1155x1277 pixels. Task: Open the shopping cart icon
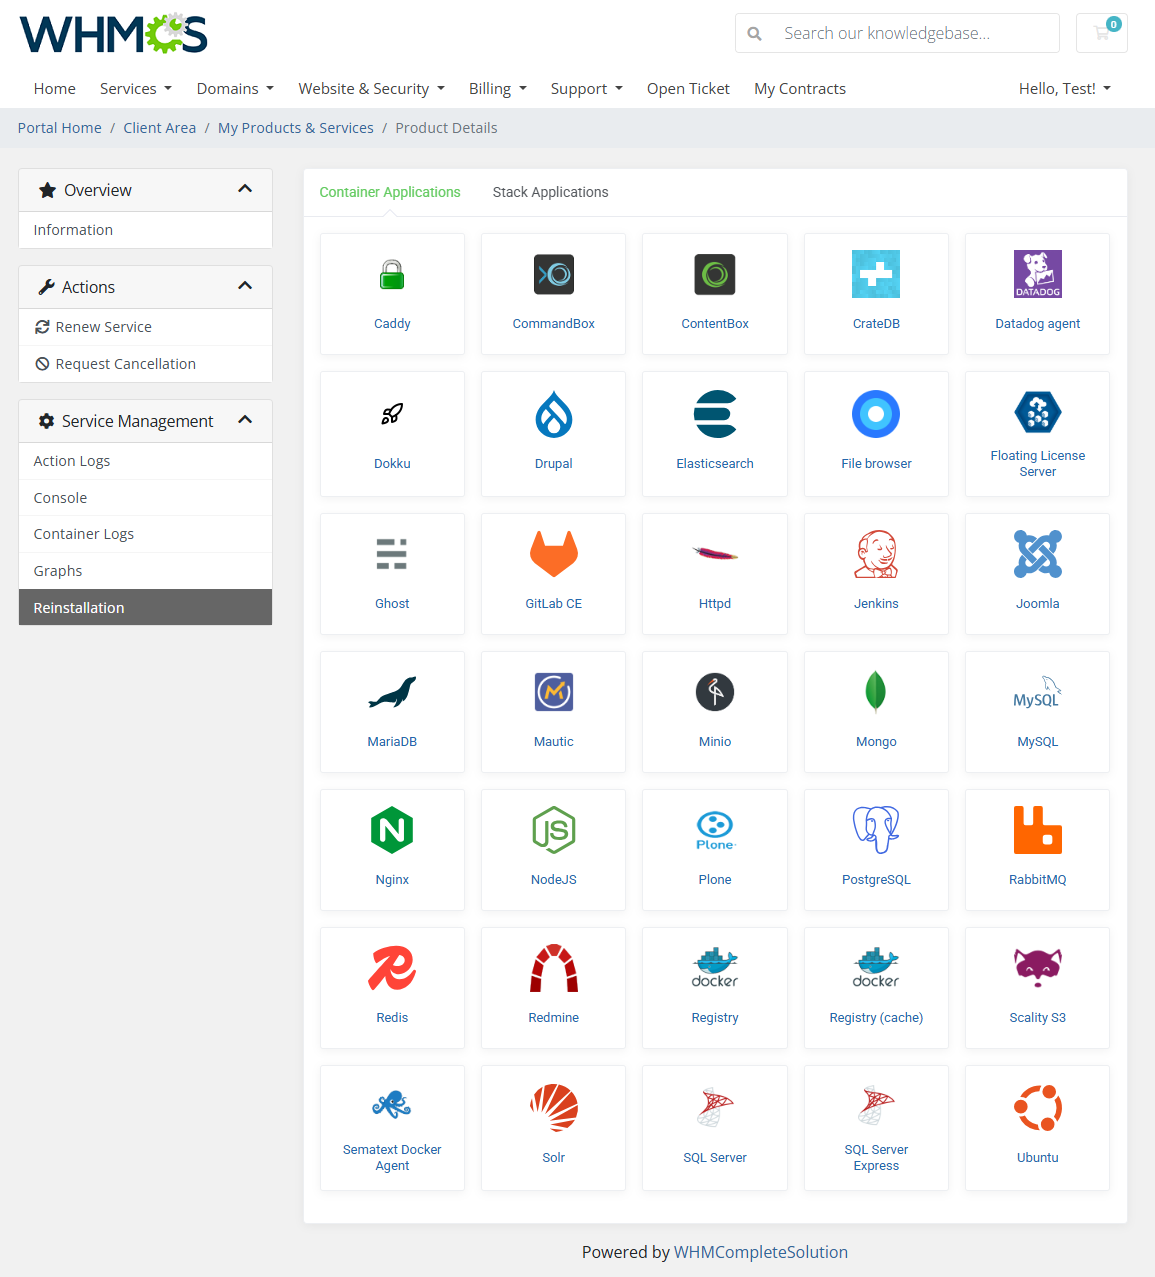(x=1102, y=33)
